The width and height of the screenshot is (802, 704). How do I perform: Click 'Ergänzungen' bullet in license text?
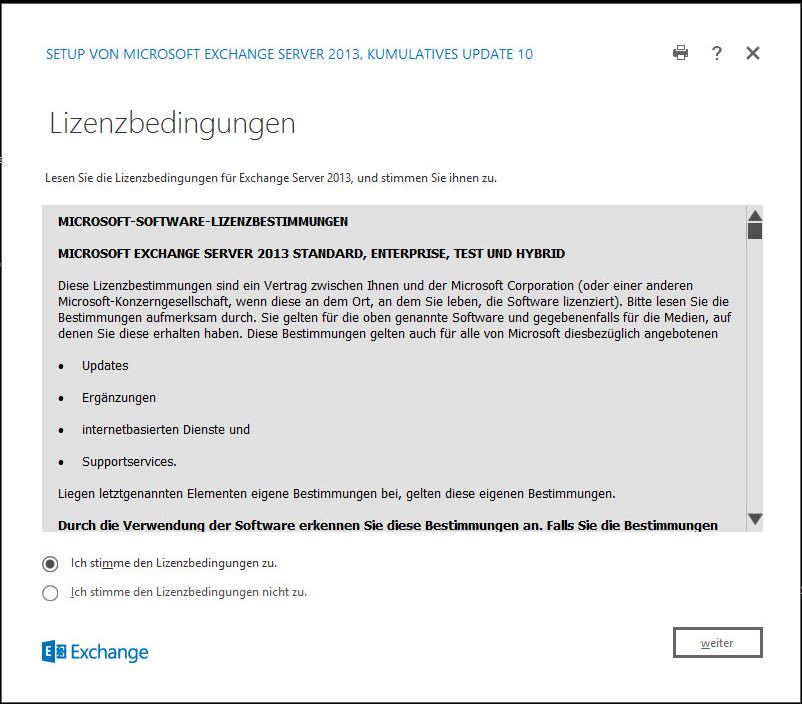tap(119, 398)
